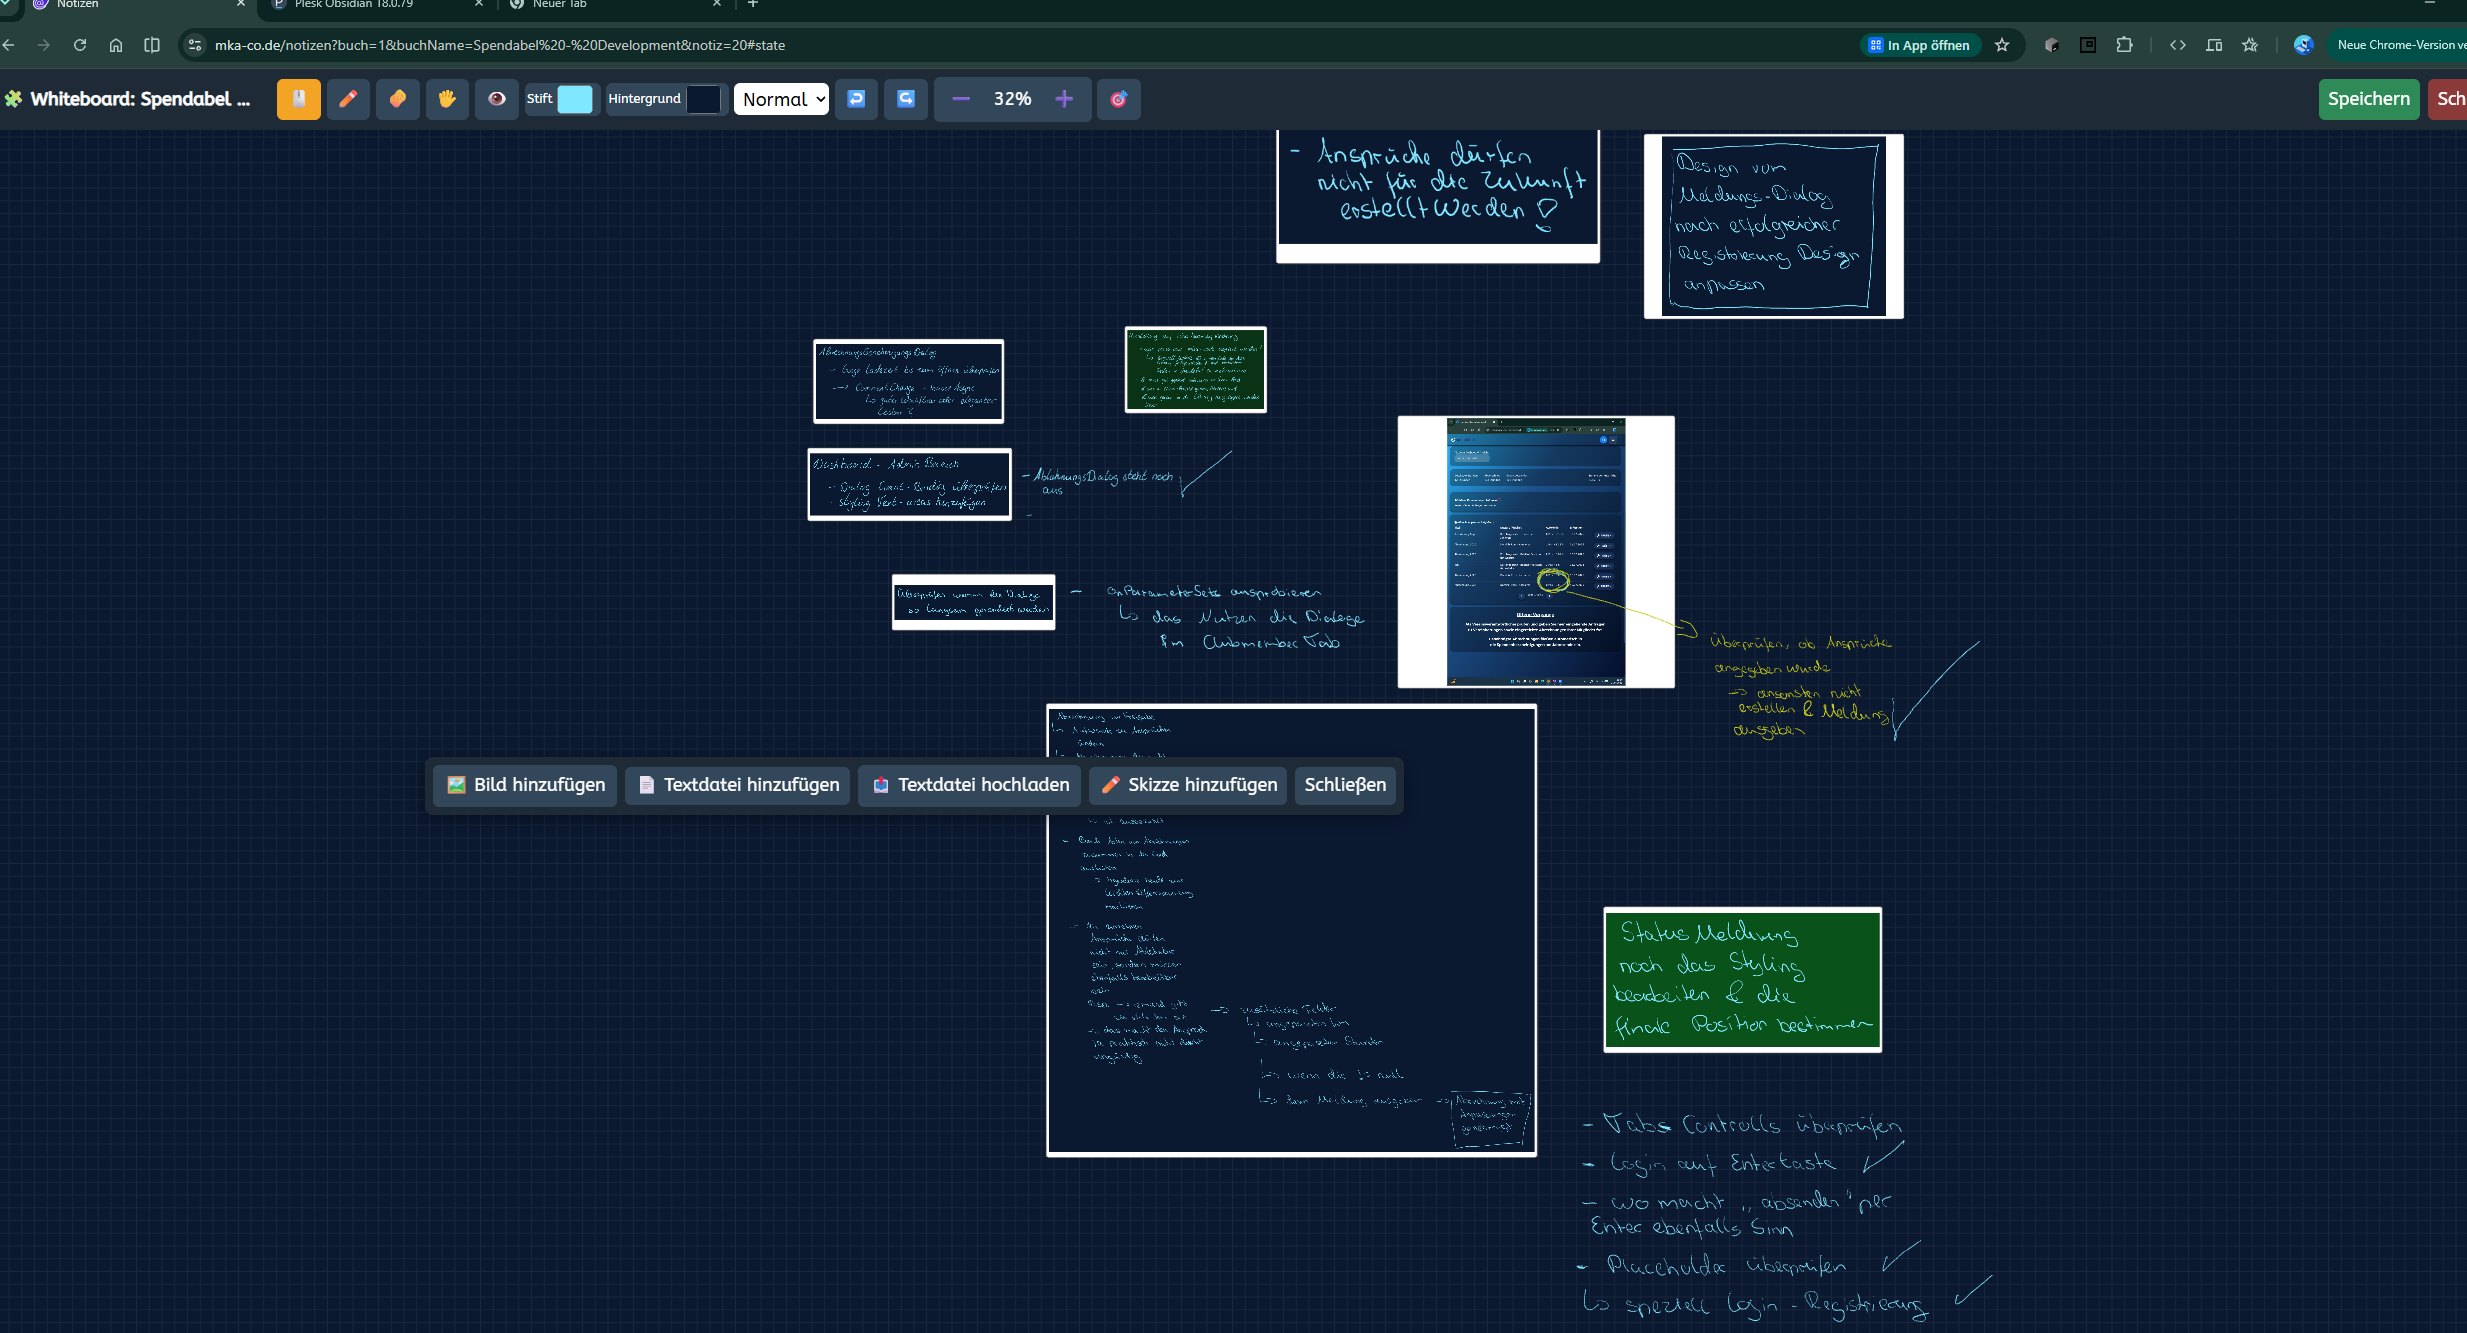Open the Chrome profile avatar
2467x1333 pixels.
click(x=2304, y=45)
